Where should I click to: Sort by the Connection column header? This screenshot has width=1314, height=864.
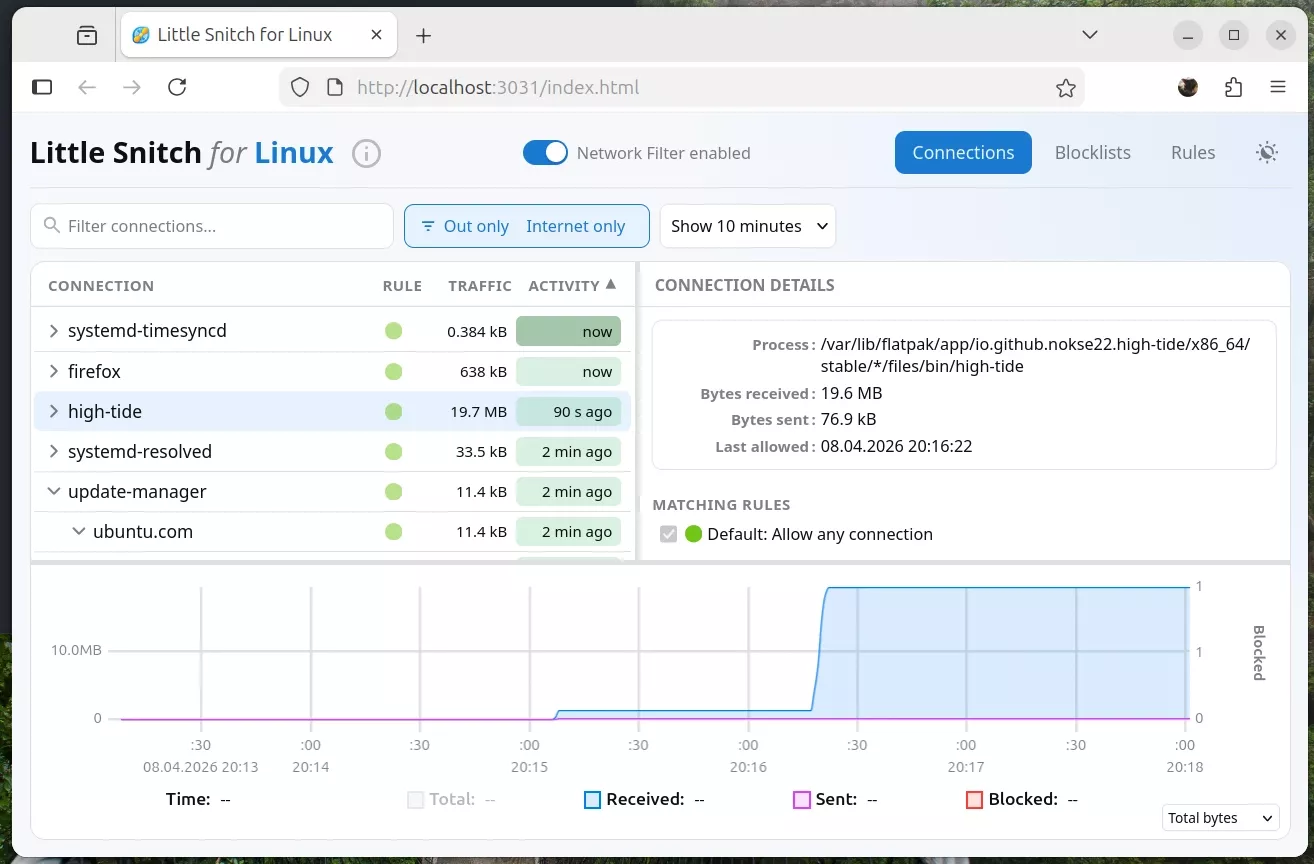click(x=101, y=286)
